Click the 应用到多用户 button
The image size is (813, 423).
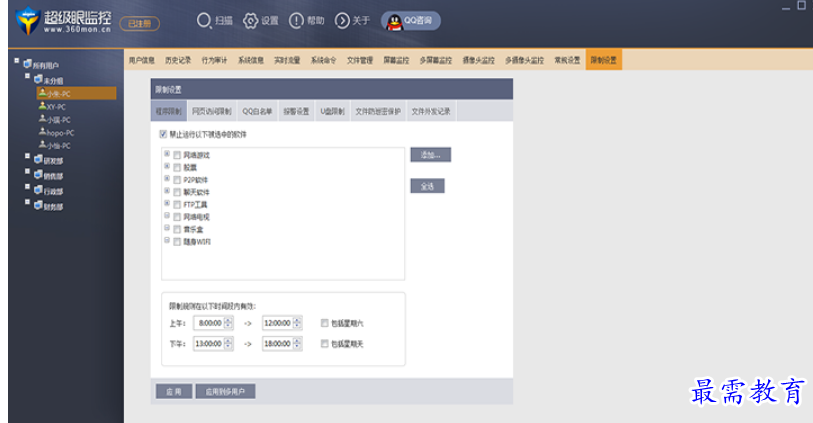[x=225, y=391]
